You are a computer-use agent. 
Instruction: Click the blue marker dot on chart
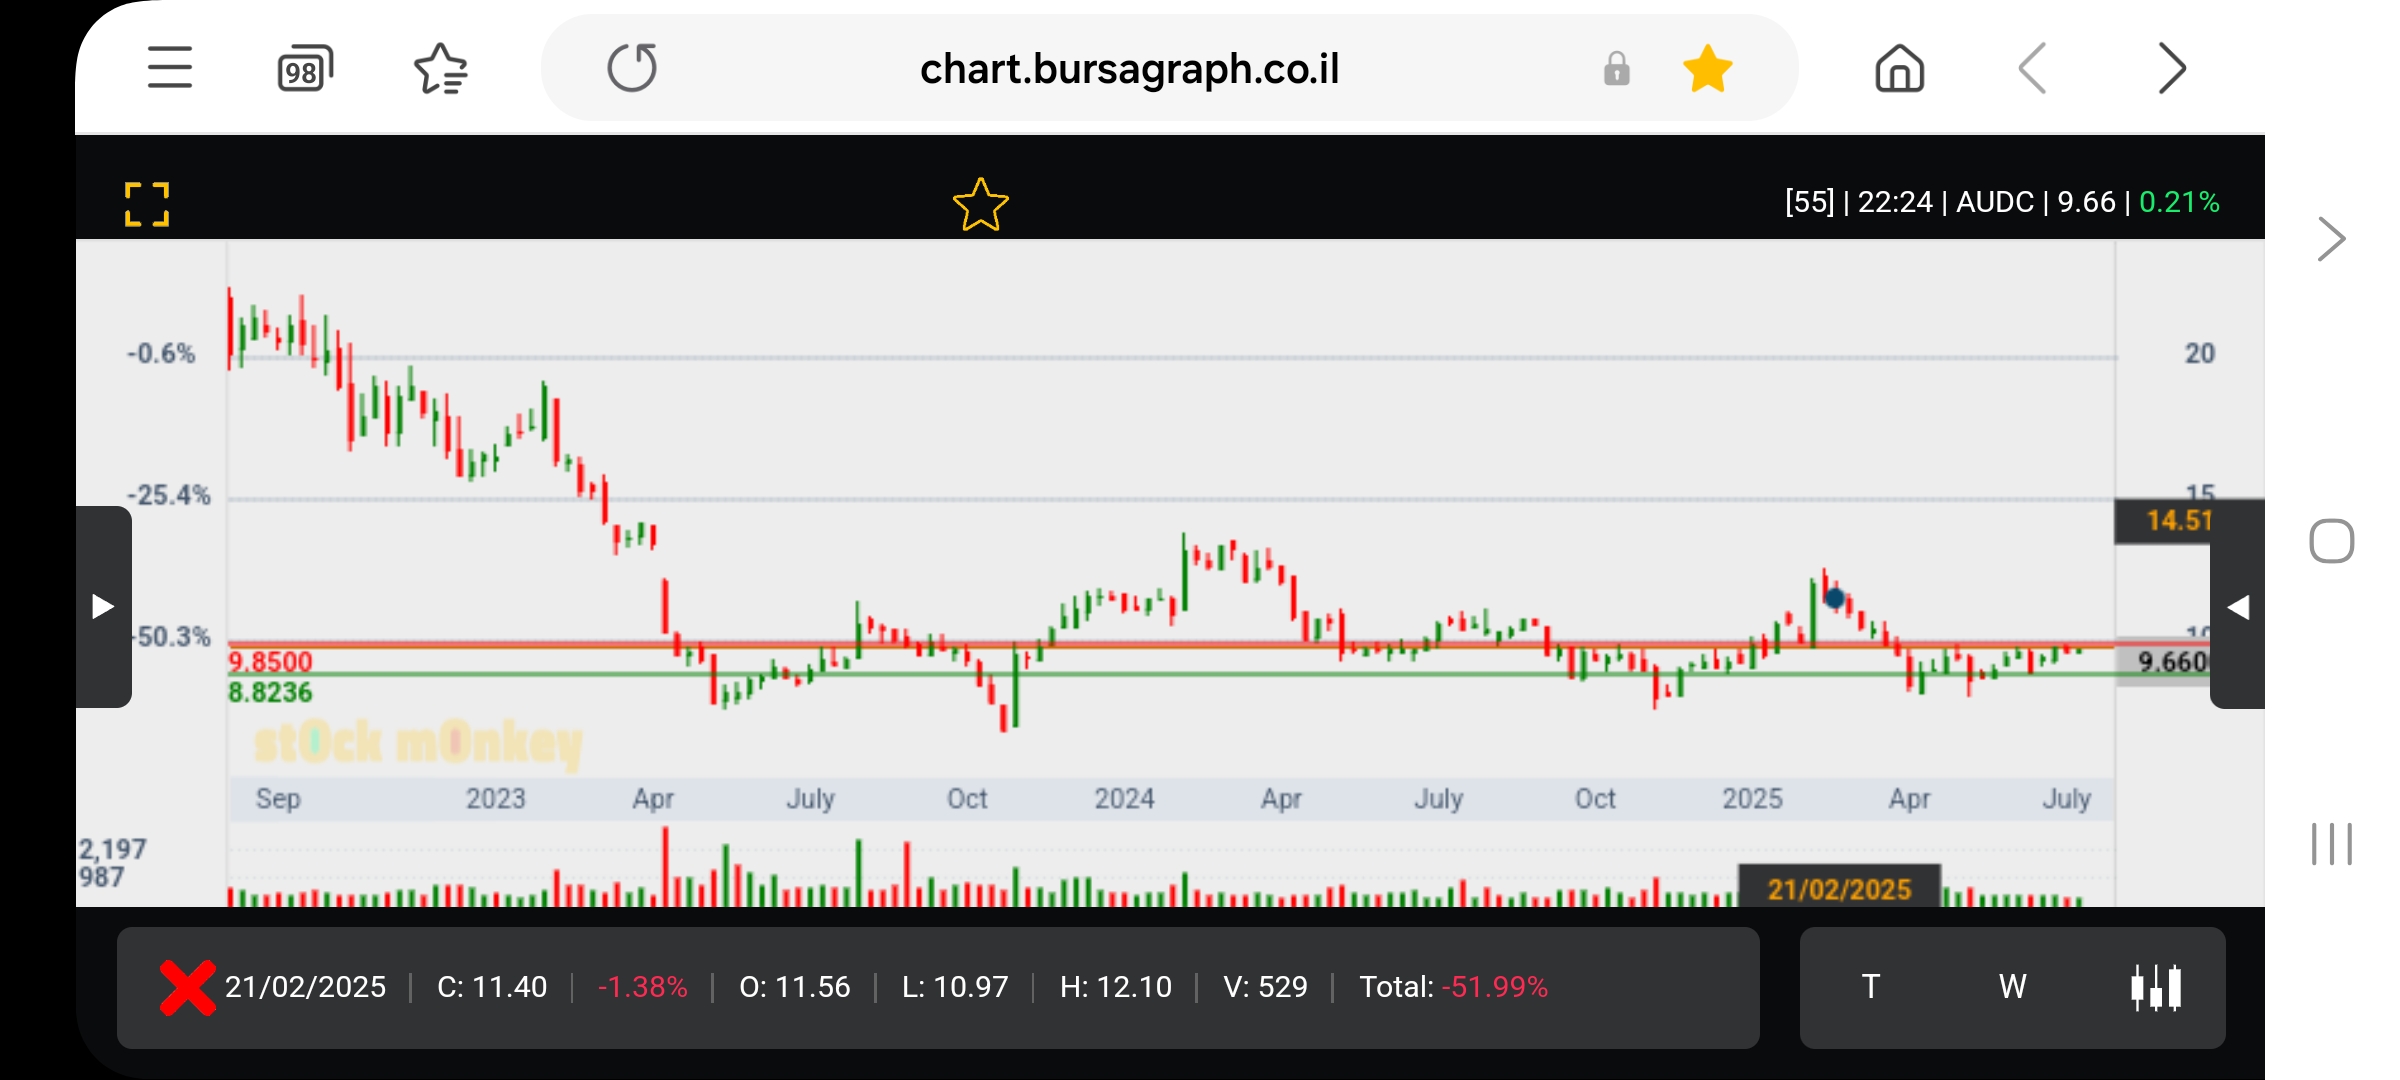[x=1834, y=598]
